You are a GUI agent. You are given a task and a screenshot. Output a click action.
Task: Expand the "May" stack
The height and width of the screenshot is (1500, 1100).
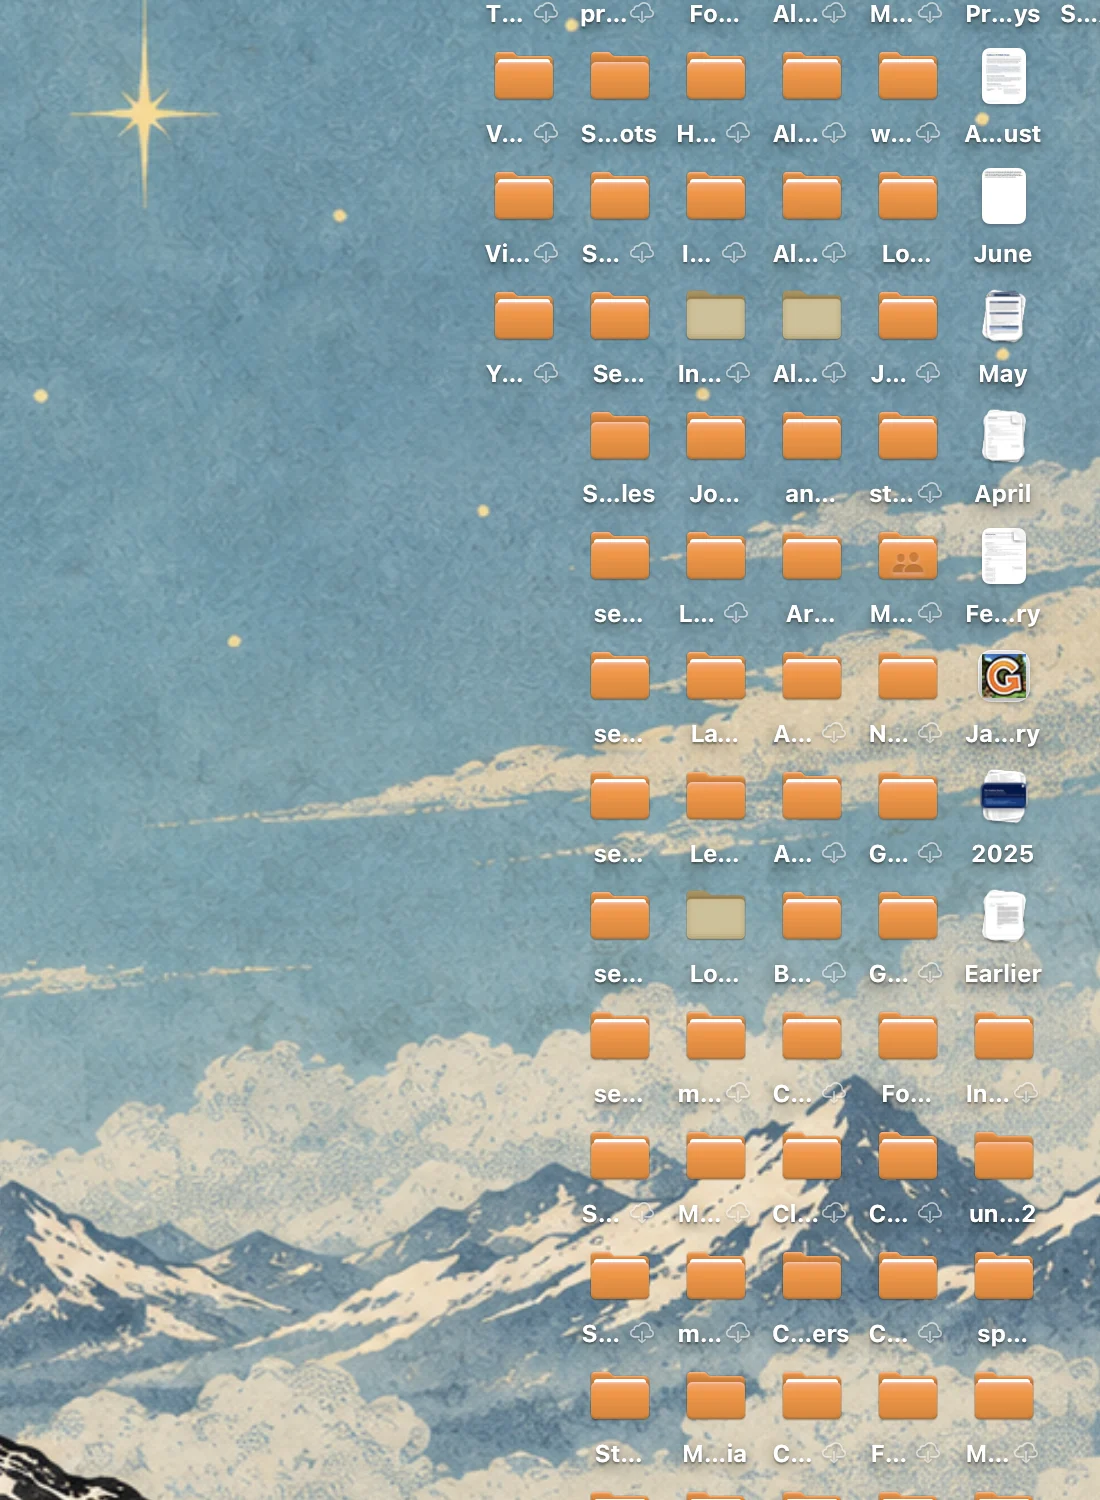tap(1003, 317)
